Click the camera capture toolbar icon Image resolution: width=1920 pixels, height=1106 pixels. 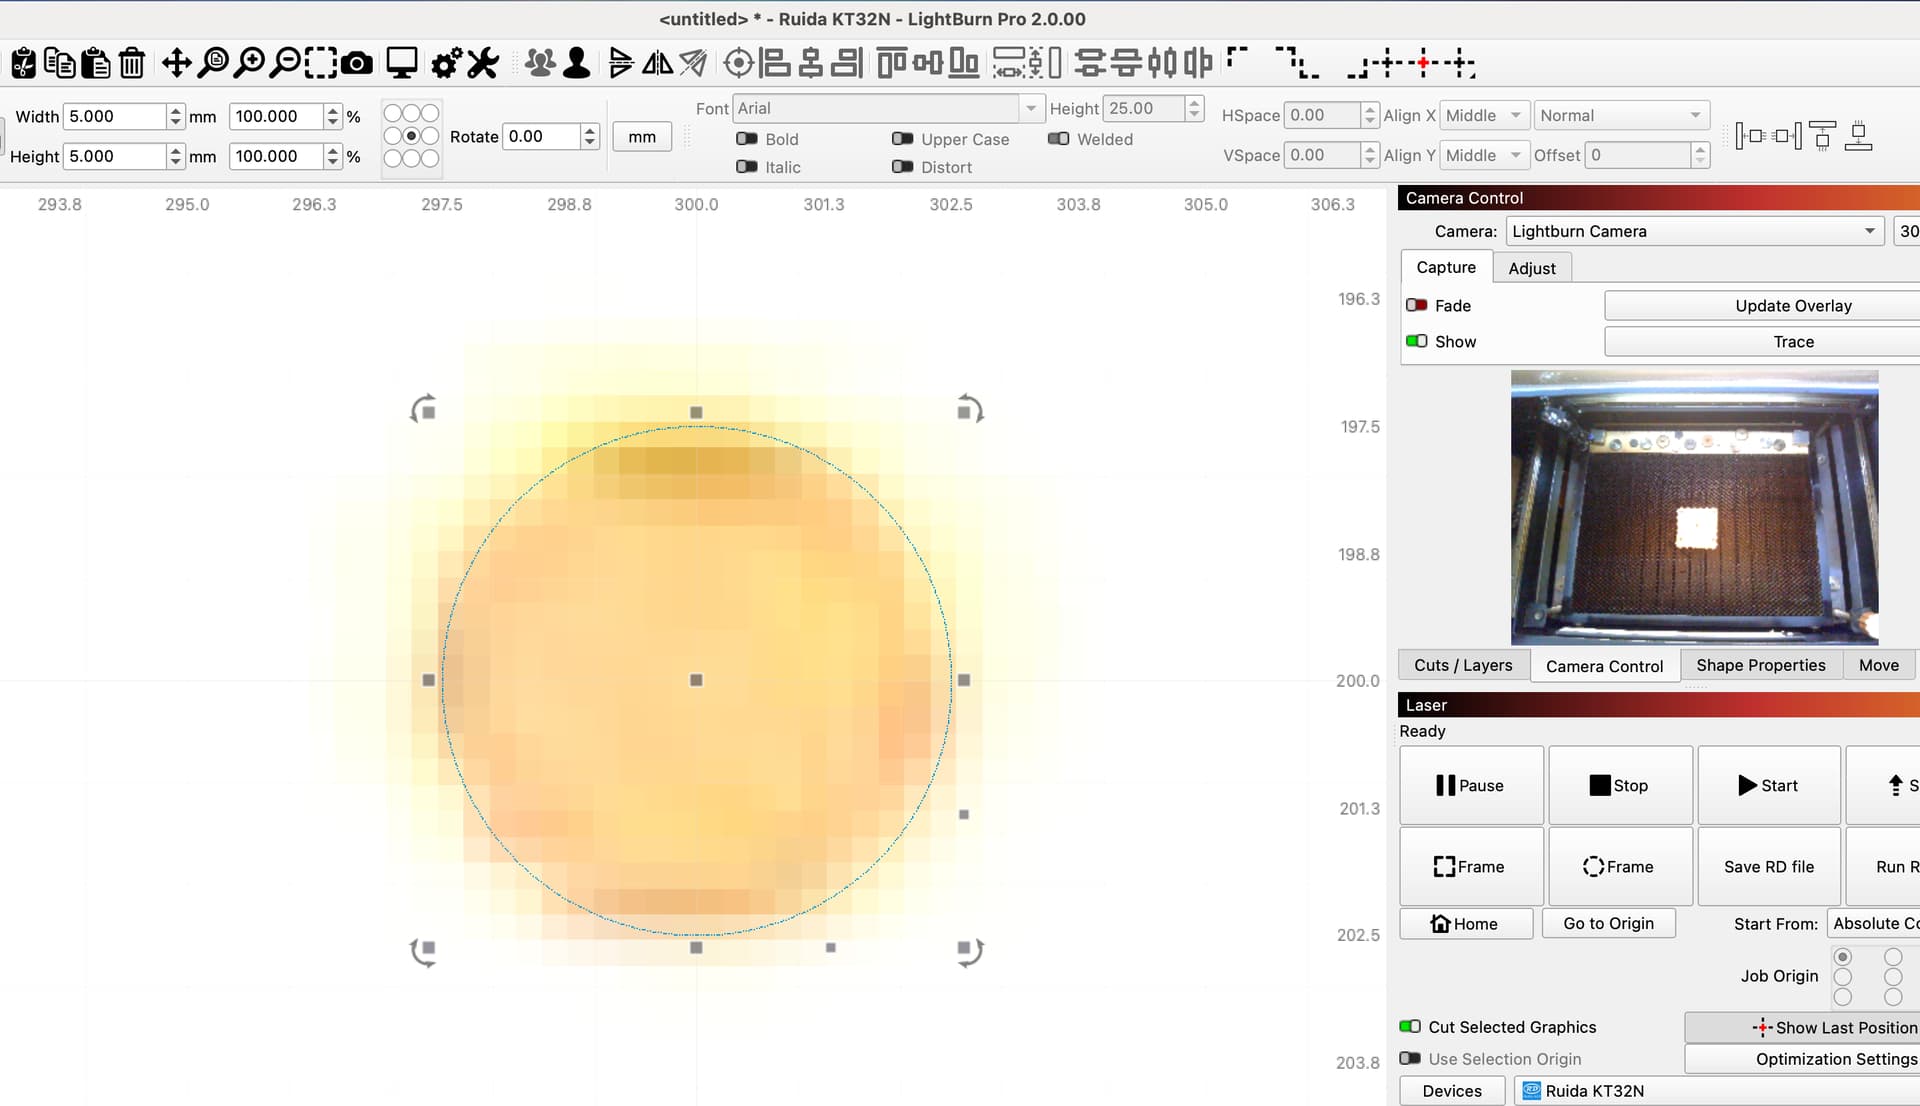point(357,63)
